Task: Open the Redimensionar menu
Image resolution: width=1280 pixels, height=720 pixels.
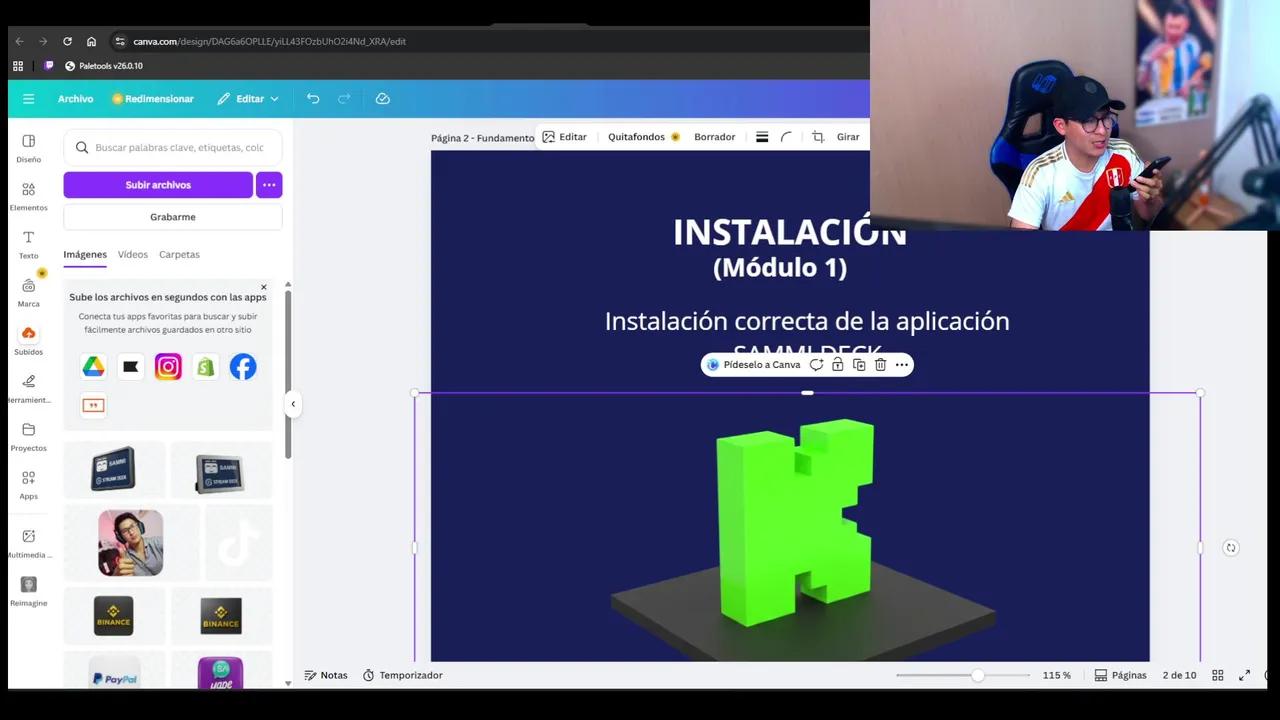Action: tap(153, 99)
